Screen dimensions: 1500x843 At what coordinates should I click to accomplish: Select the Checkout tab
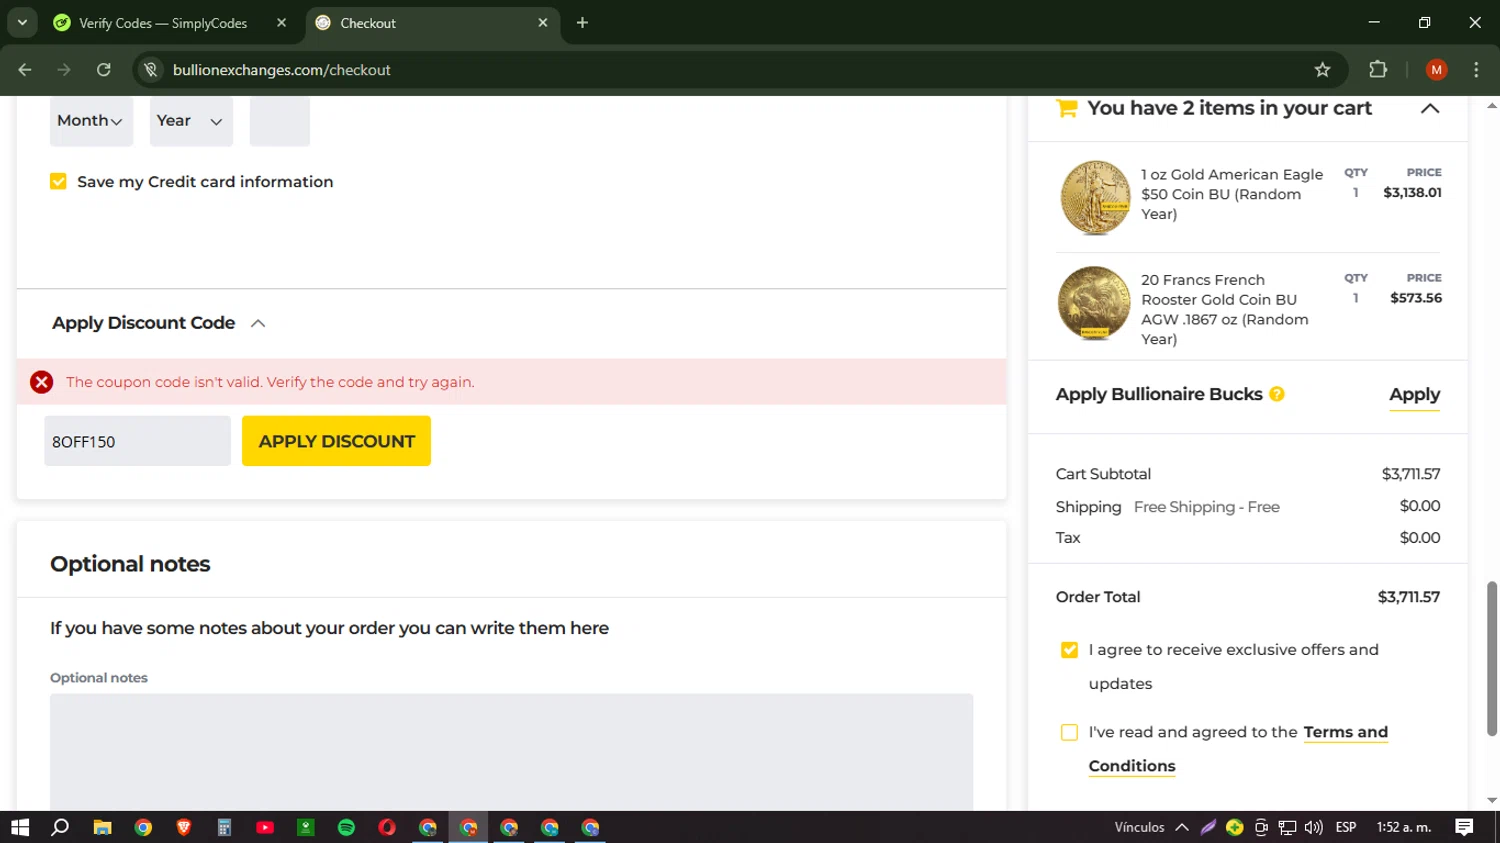click(431, 23)
